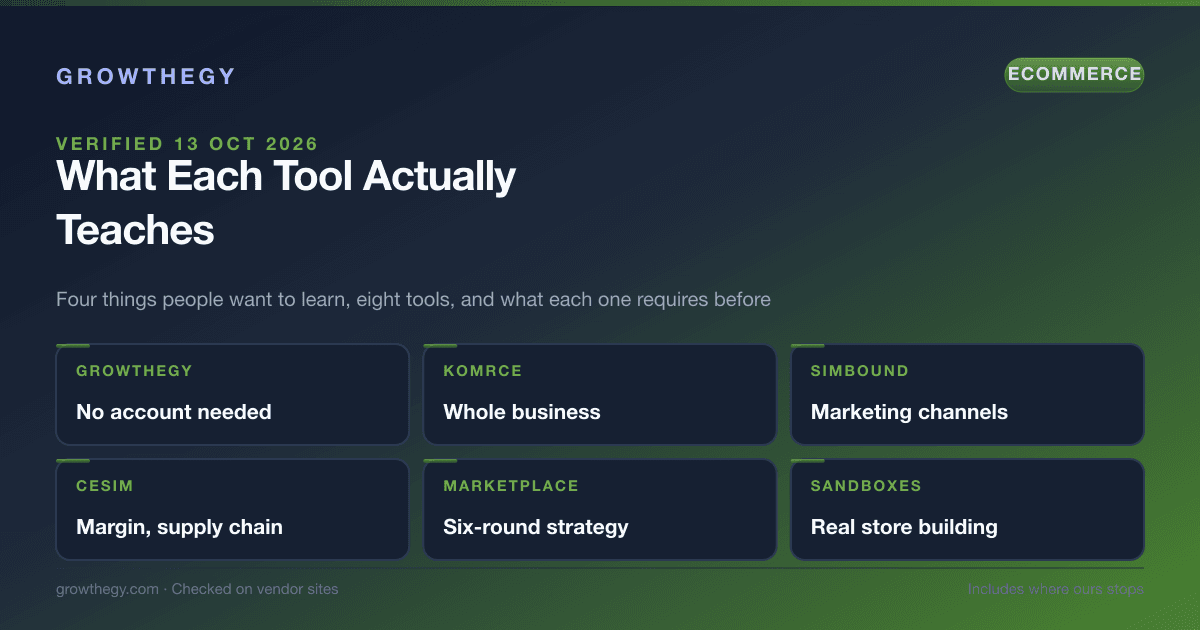This screenshot has width=1200, height=630.
Task: Select the Marketplace 'Six-round strategy' card
Action: point(600,509)
